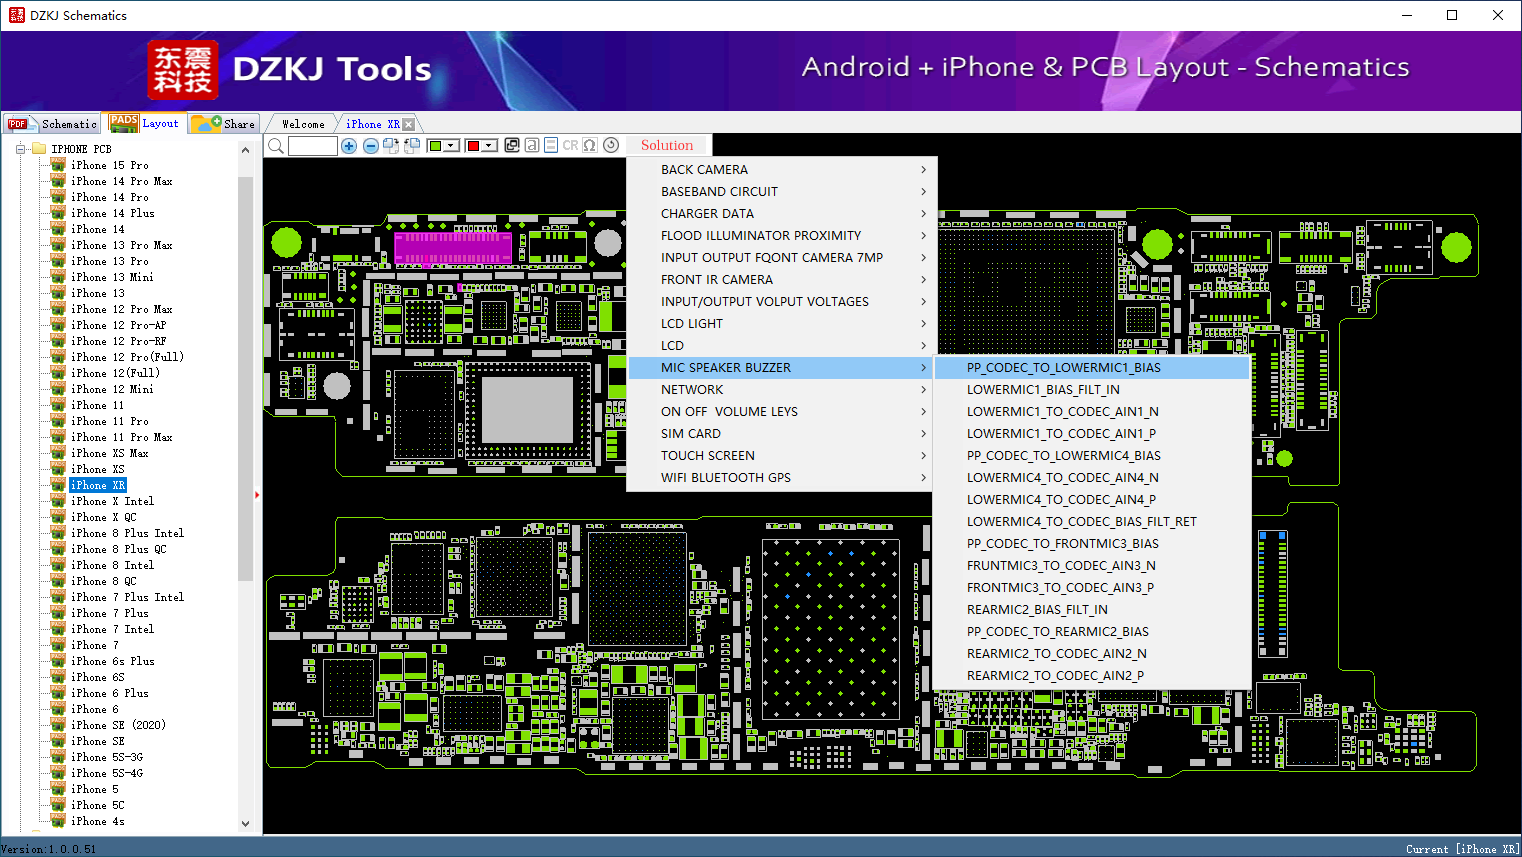Click the overlapping squares layer icon
This screenshot has width=1522, height=857.
[512, 145]
